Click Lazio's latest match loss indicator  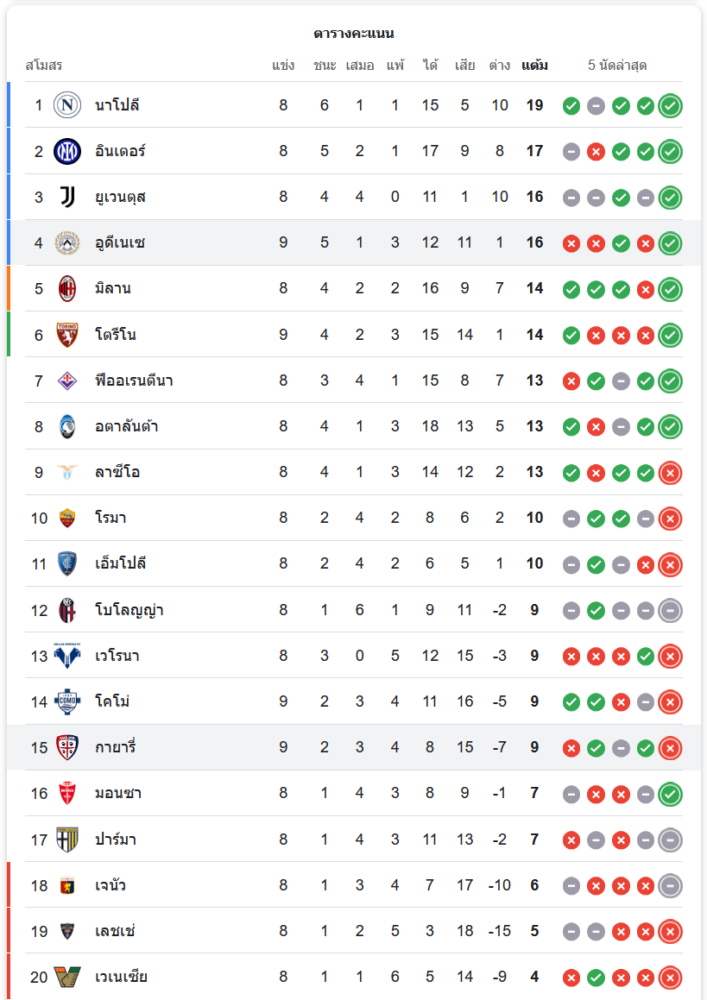click(671, 472)
